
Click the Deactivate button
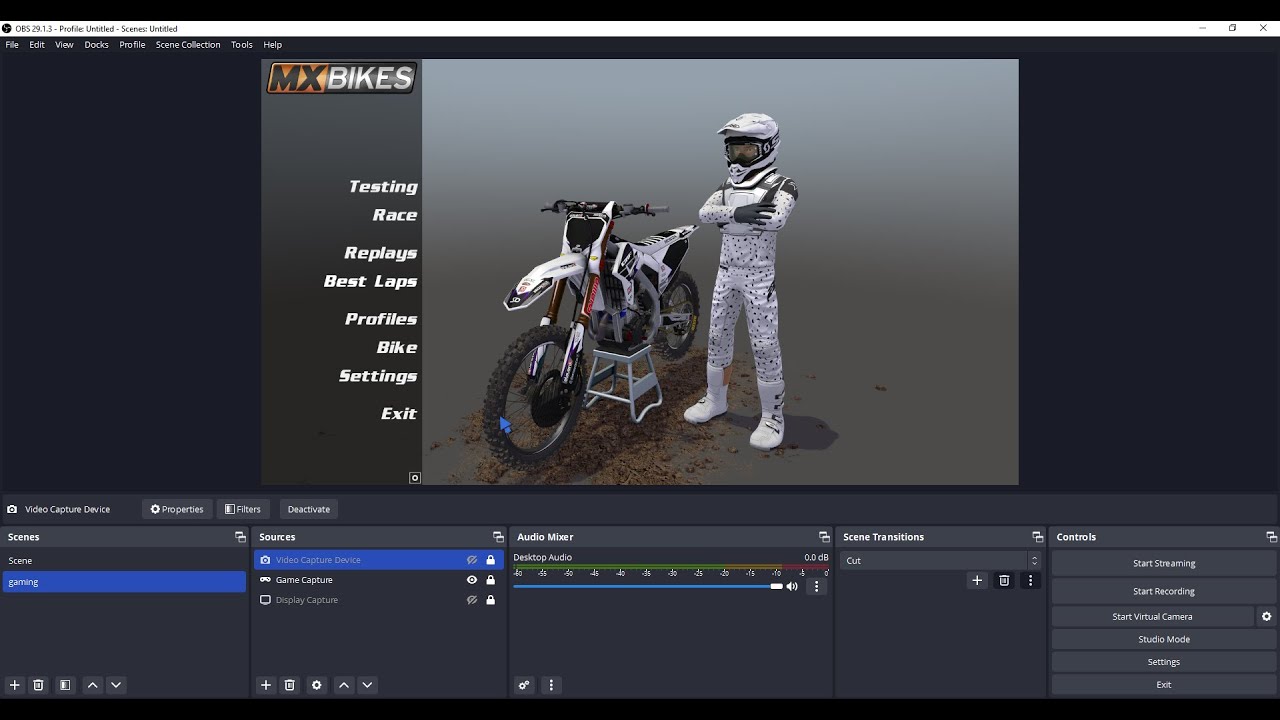(x=309, y=509)
